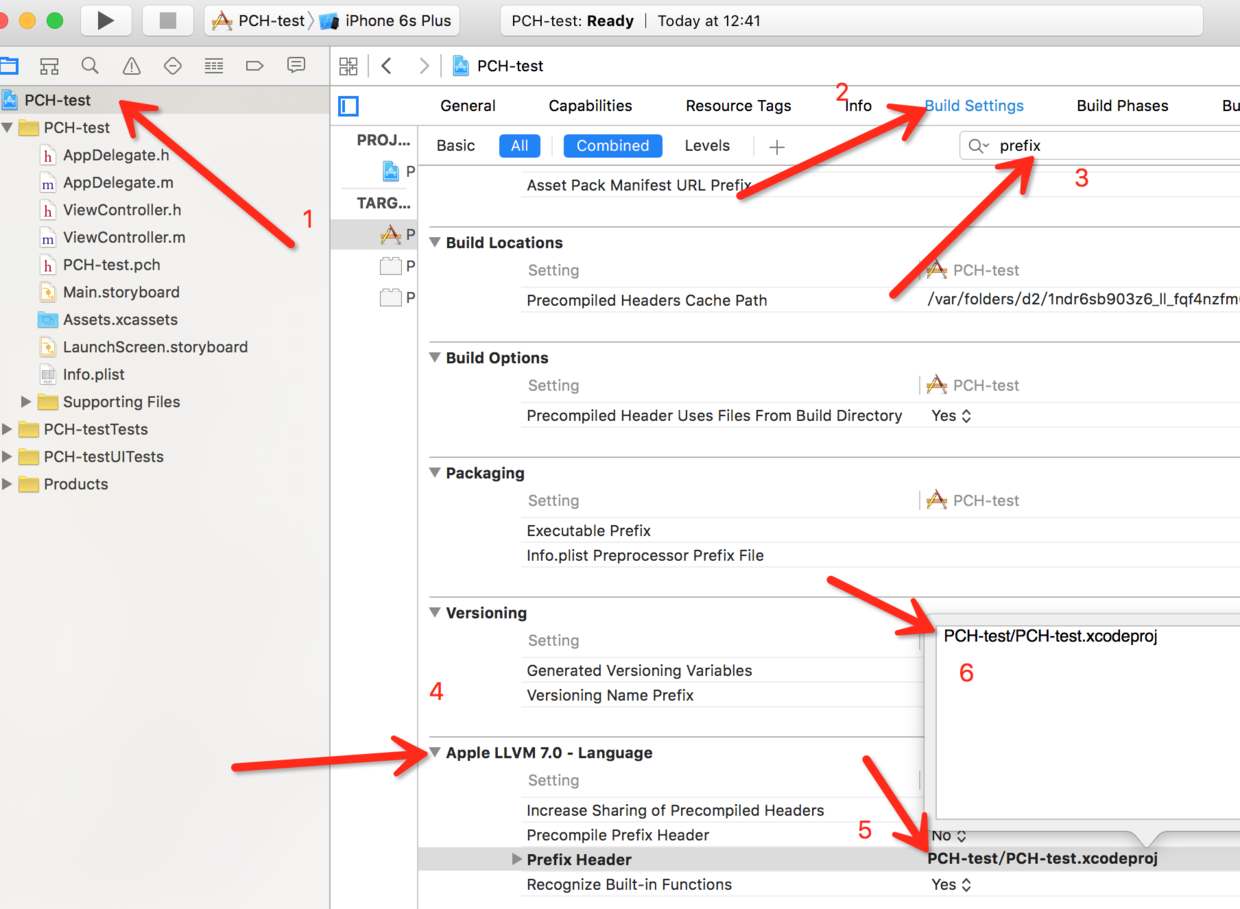Switch to the Build Settings tab
The image size is (1240, 909).
click(974, 106)
